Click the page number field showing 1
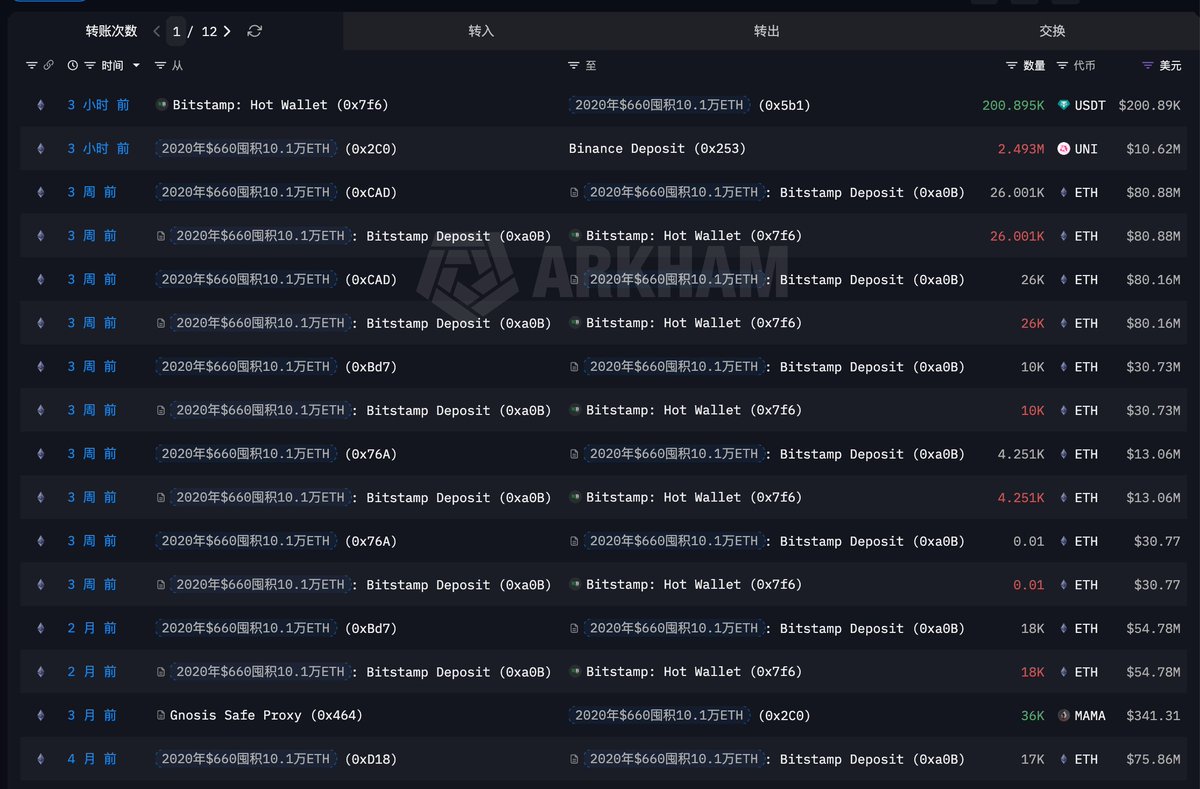The image size is (1200, 789). (176, 31)
